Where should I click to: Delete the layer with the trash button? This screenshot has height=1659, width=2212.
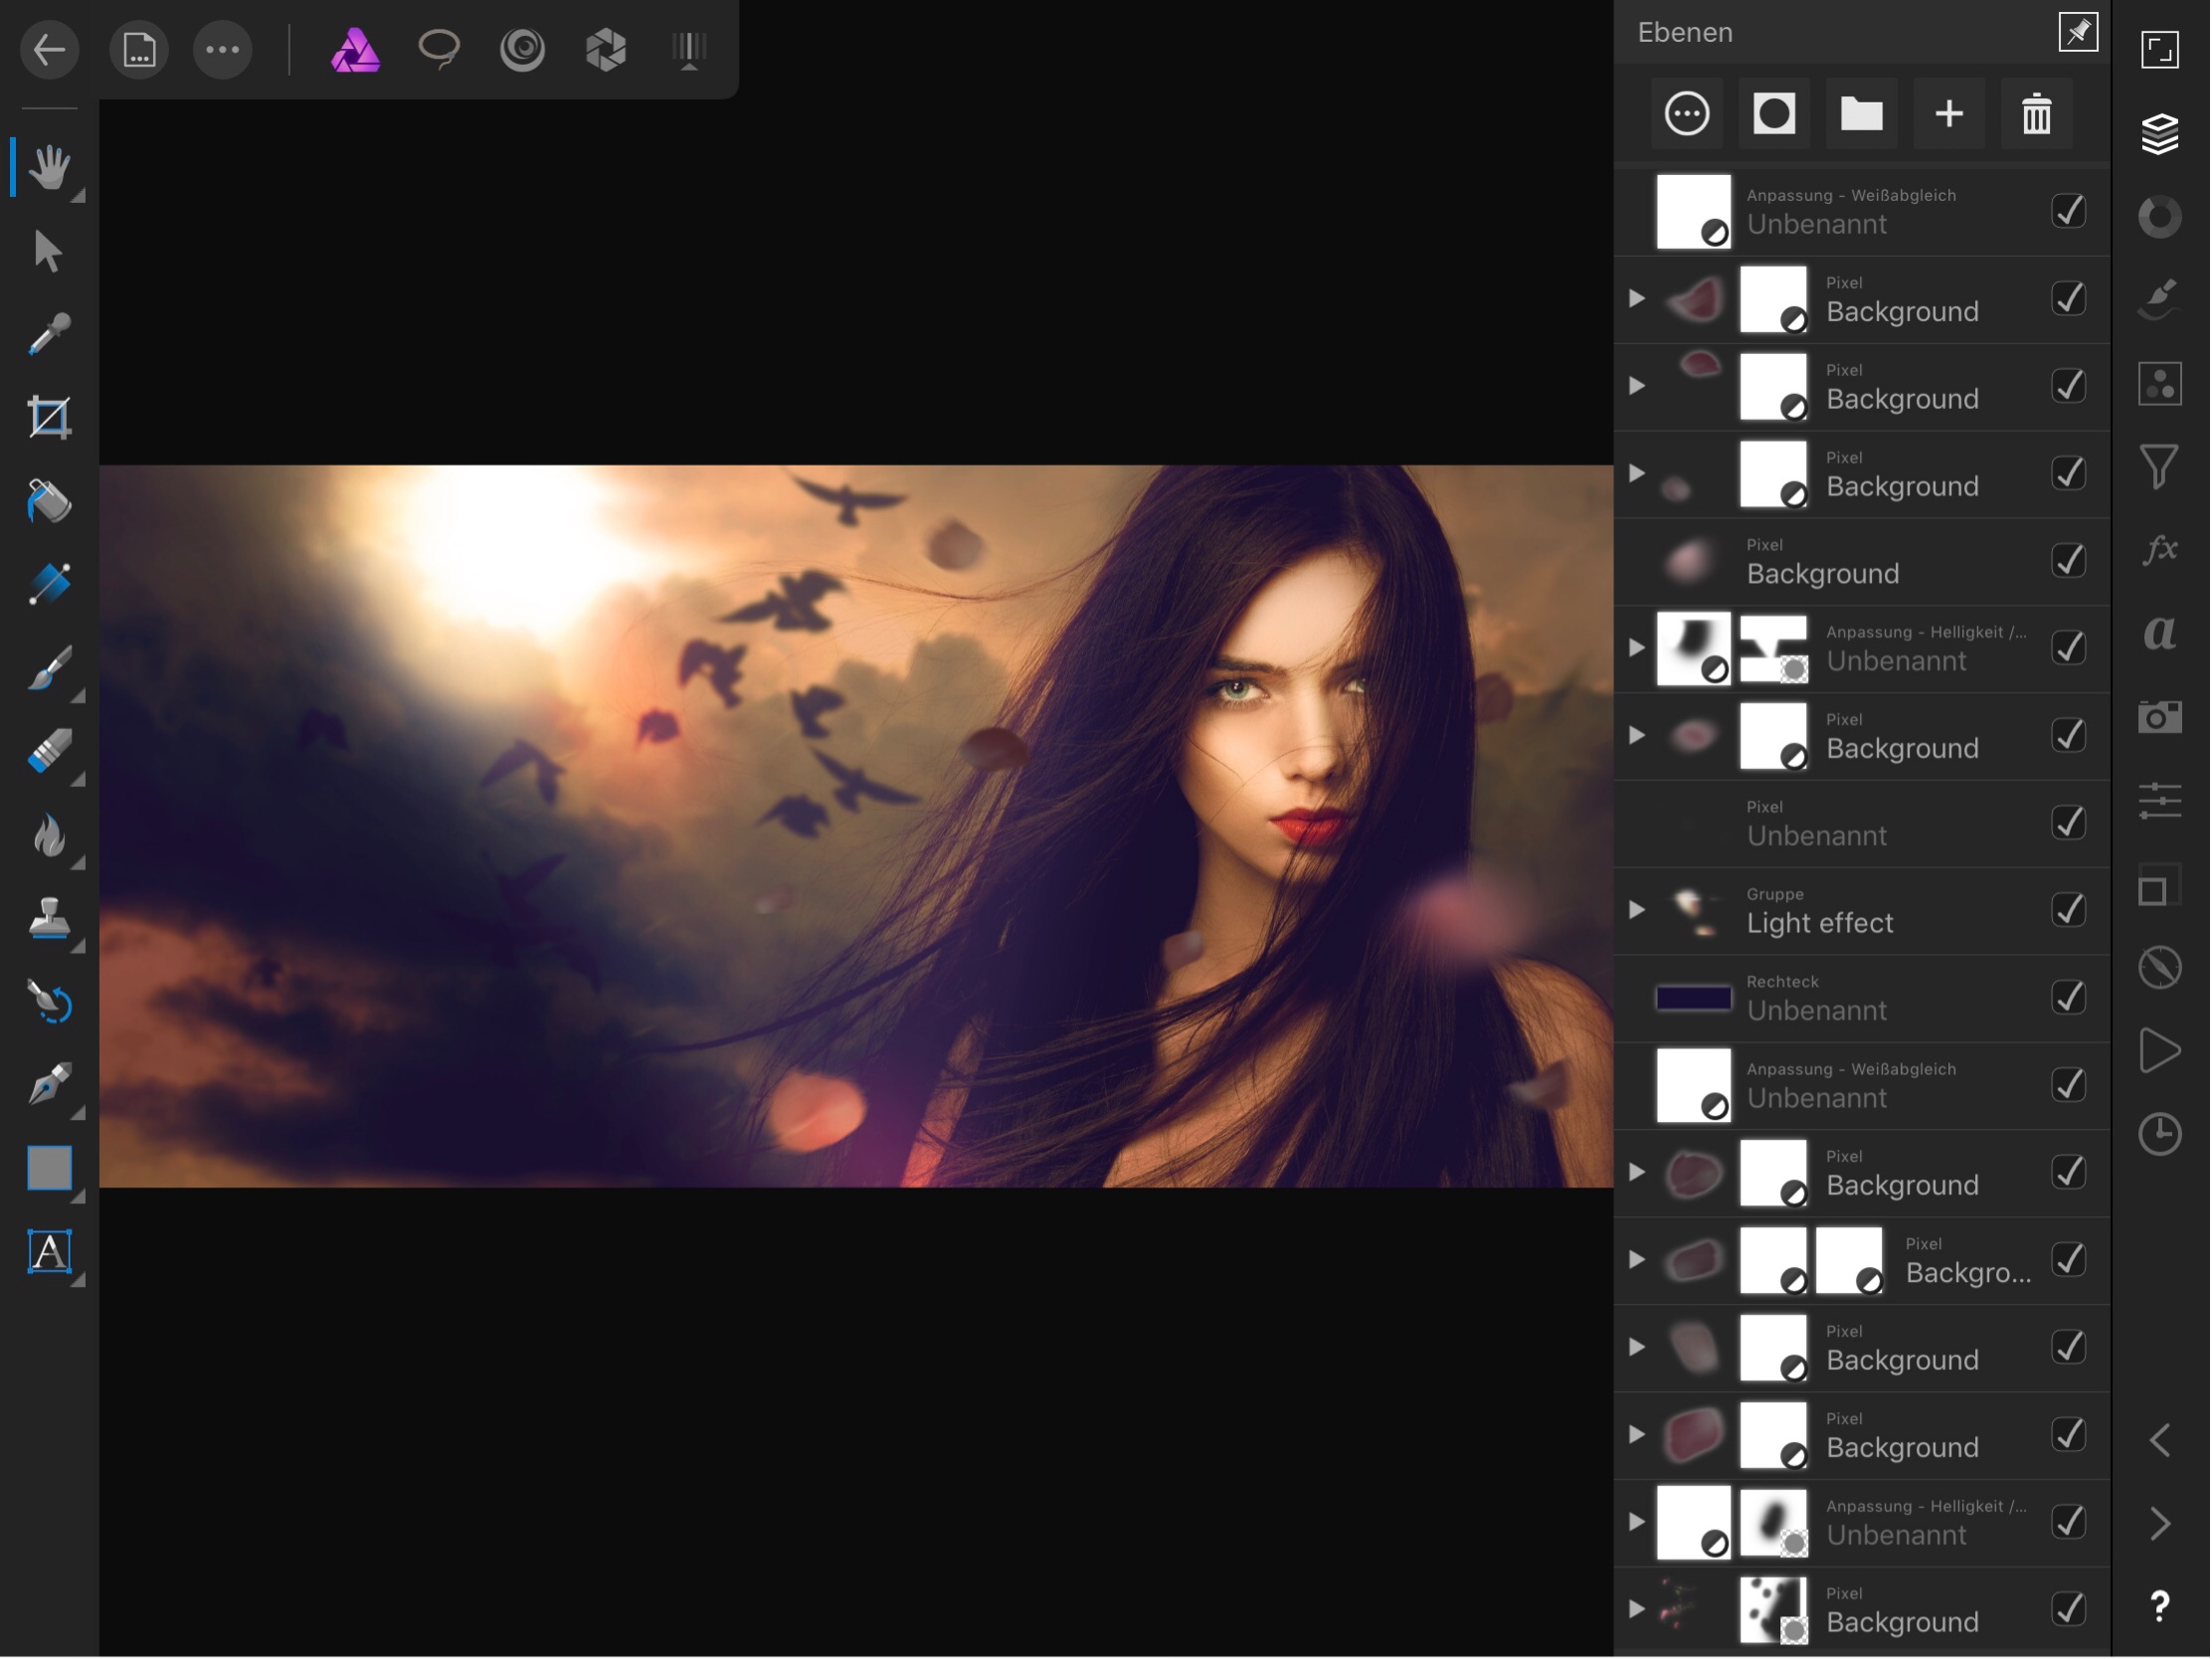coord(2037,114)
